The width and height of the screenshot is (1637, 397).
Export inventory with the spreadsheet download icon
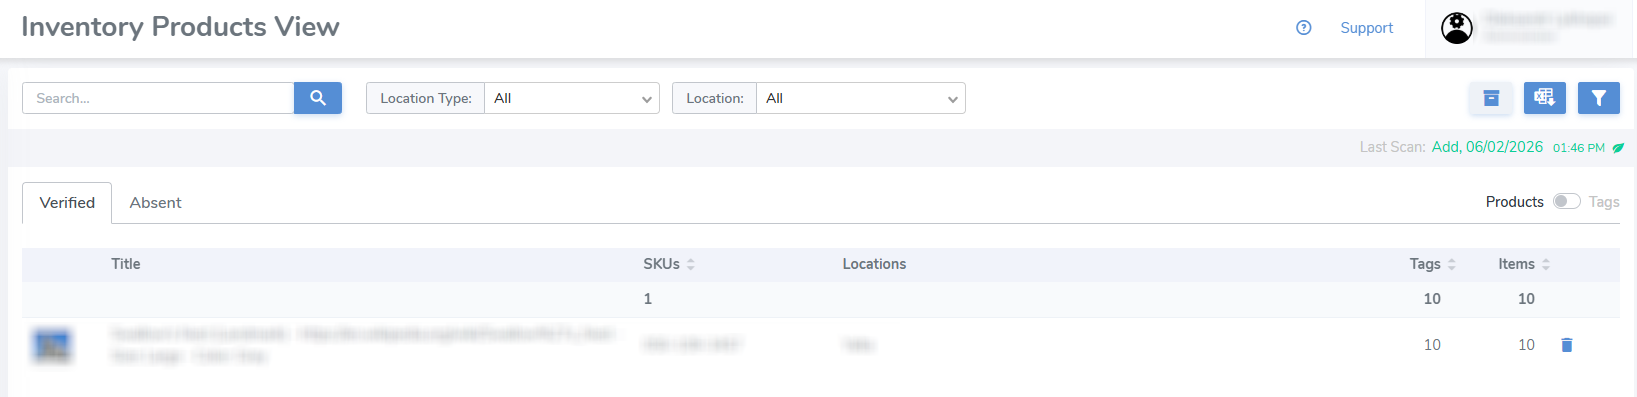tap(1545, 98)
